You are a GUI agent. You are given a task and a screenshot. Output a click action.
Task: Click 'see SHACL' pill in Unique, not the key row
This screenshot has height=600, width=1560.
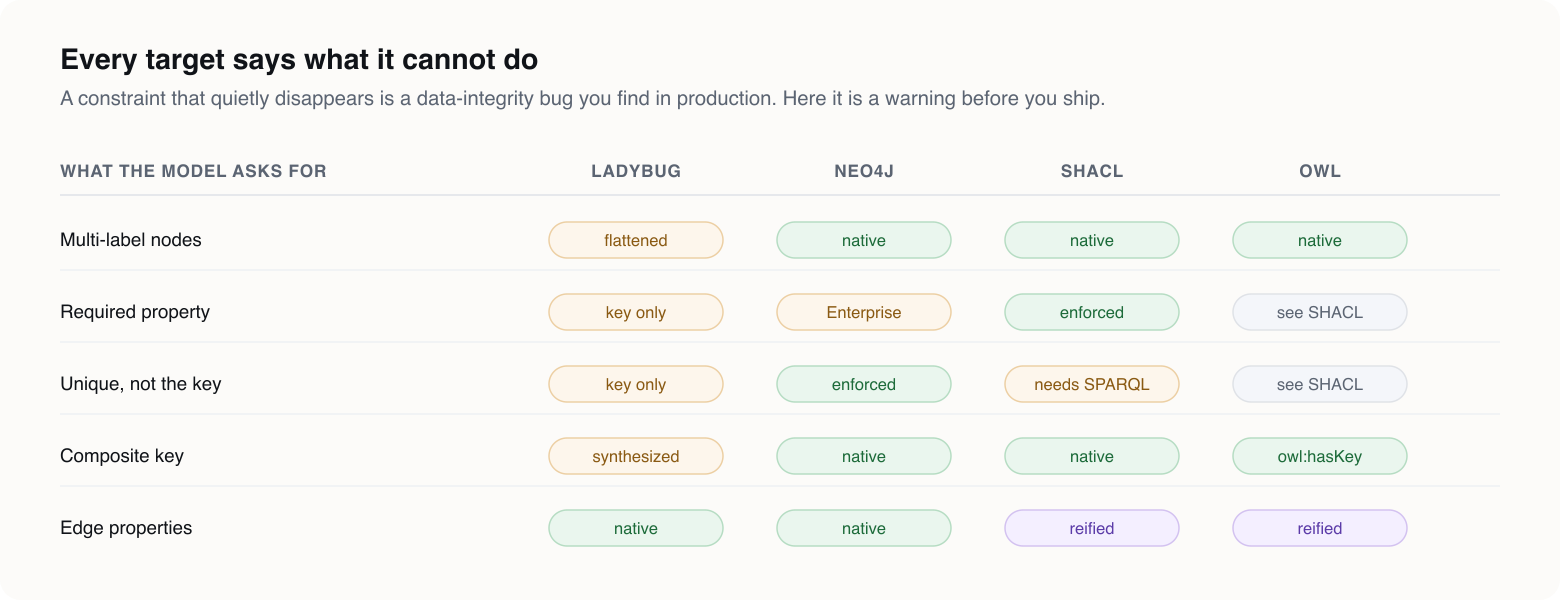tap(1320, 384)
